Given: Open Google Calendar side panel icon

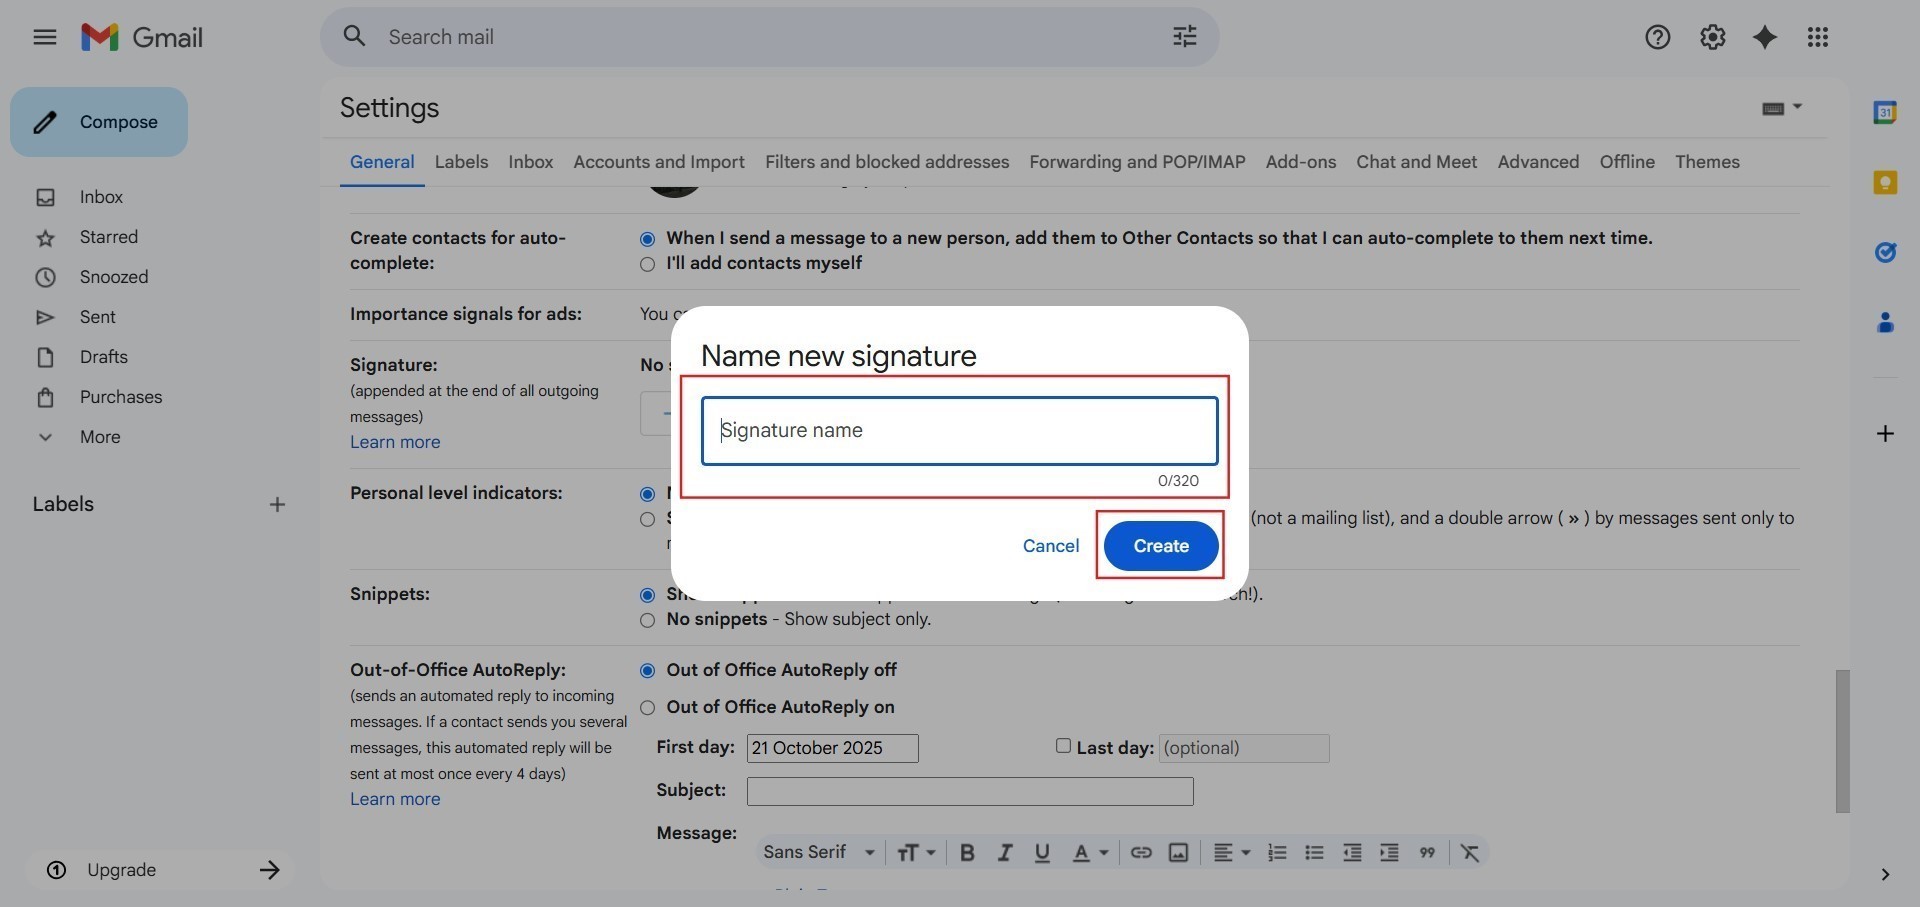Looking at the screenshot, I should pos(1885,112).
